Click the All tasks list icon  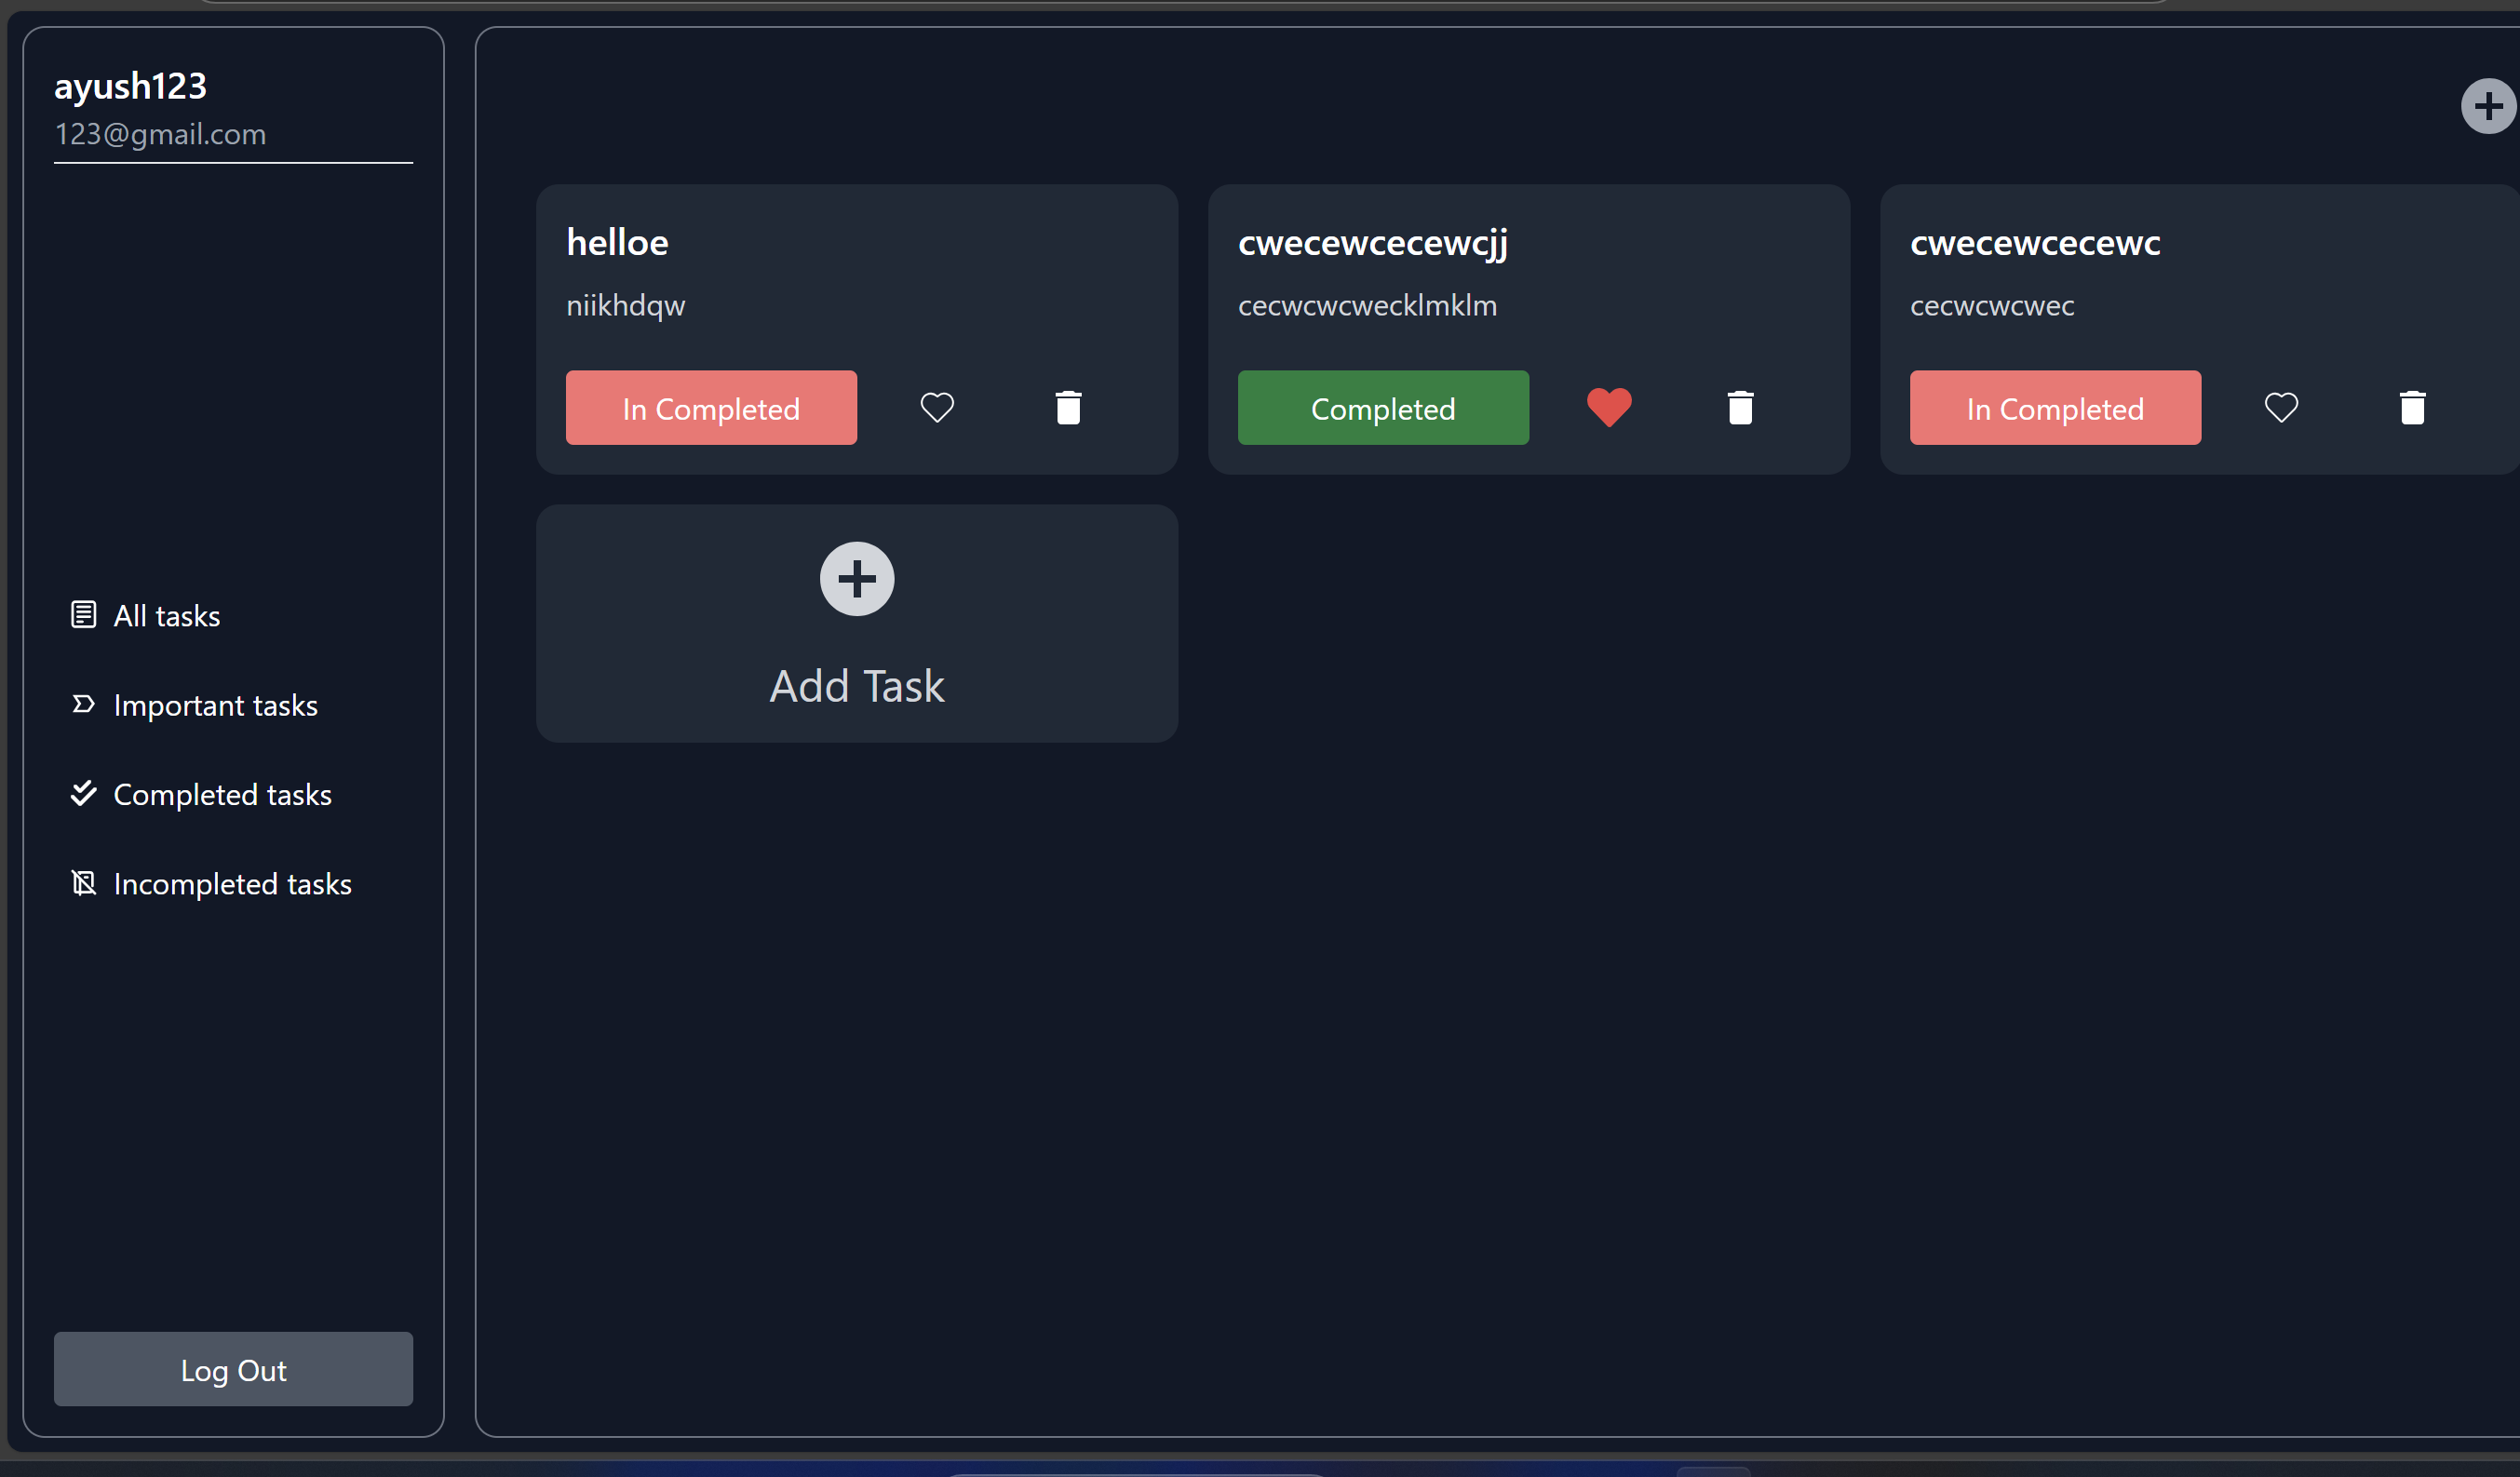pos(83,614)
